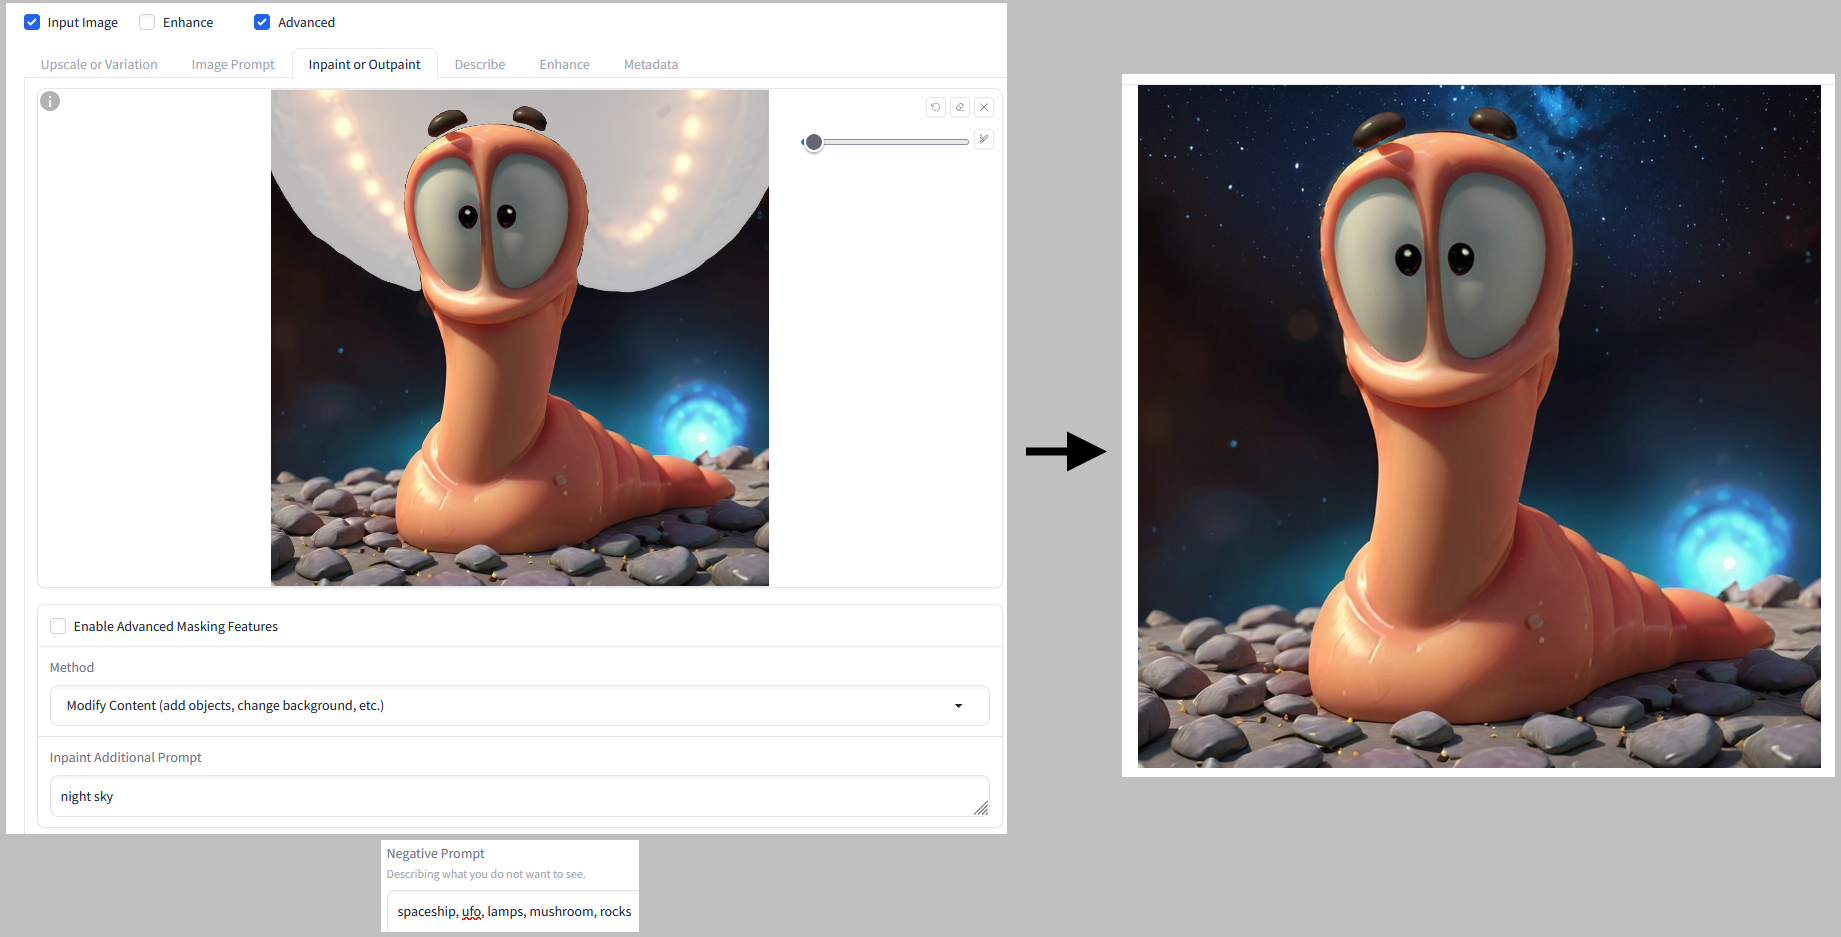Show the Metadata tab
Screen dimensions: 1841x937
tap(651, 64)
